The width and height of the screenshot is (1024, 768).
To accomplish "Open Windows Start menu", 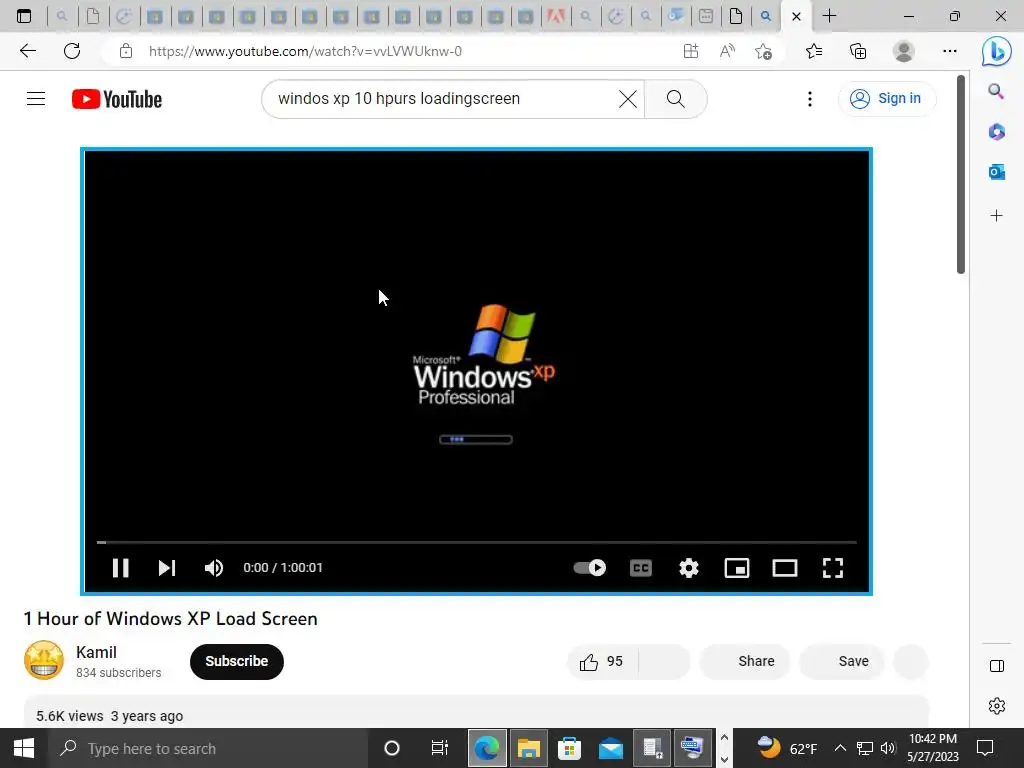I will [24, 748].
